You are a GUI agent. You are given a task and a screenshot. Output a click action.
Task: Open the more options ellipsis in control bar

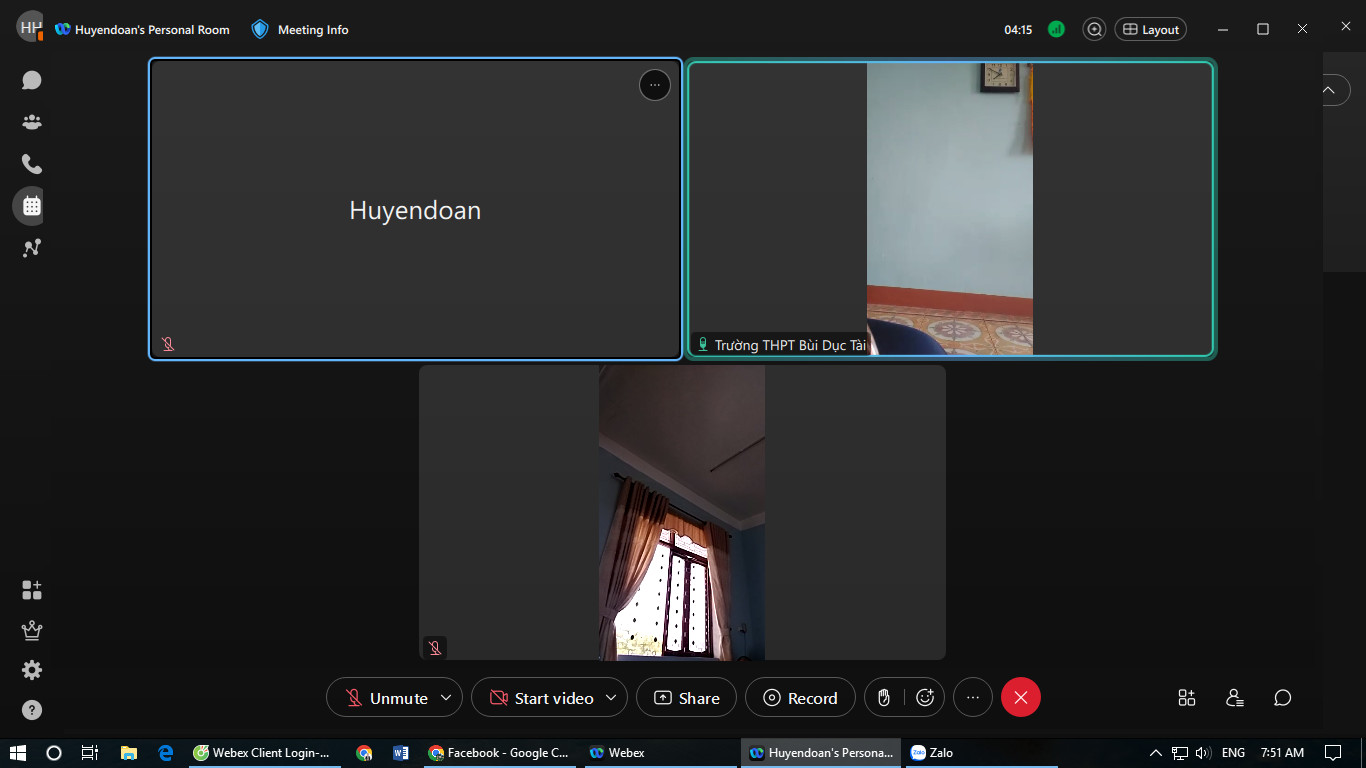point(973,698)
